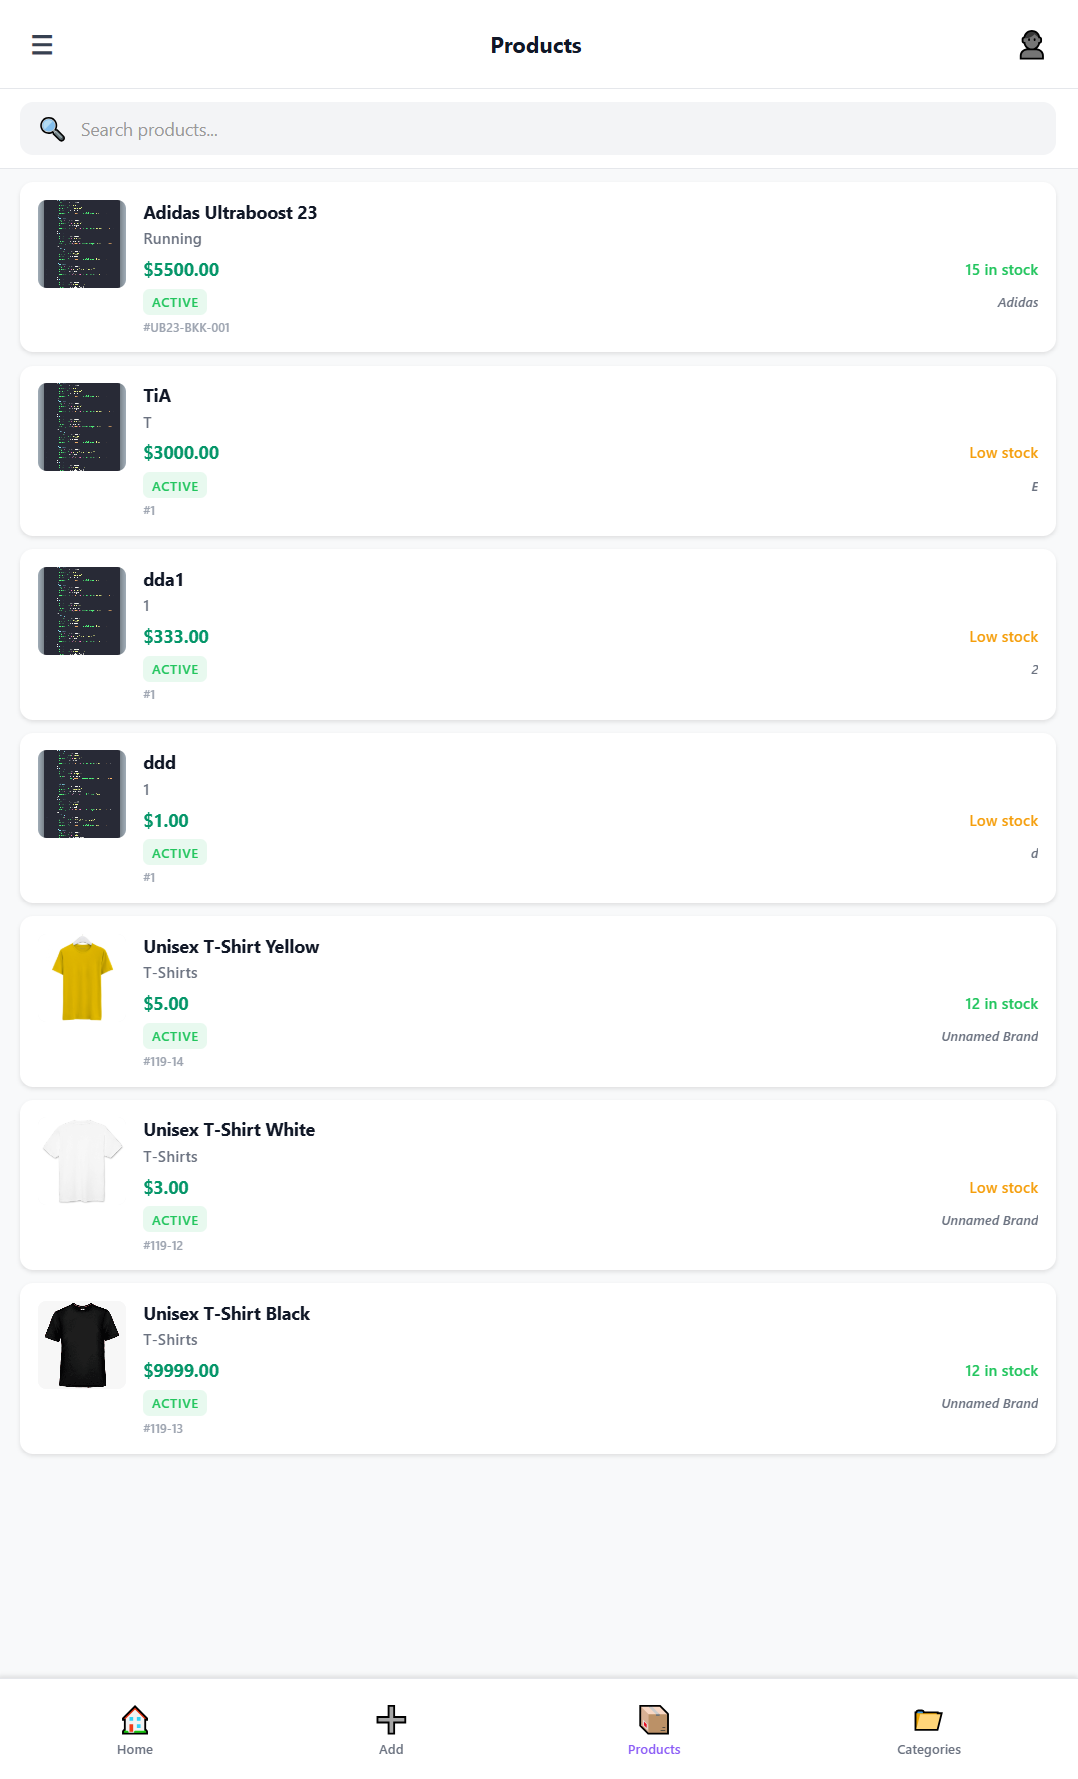Select Unisex T-Shirt Black title
The width and height of the screenshot is (1078, 1779).
click(x=227, y=1314)
